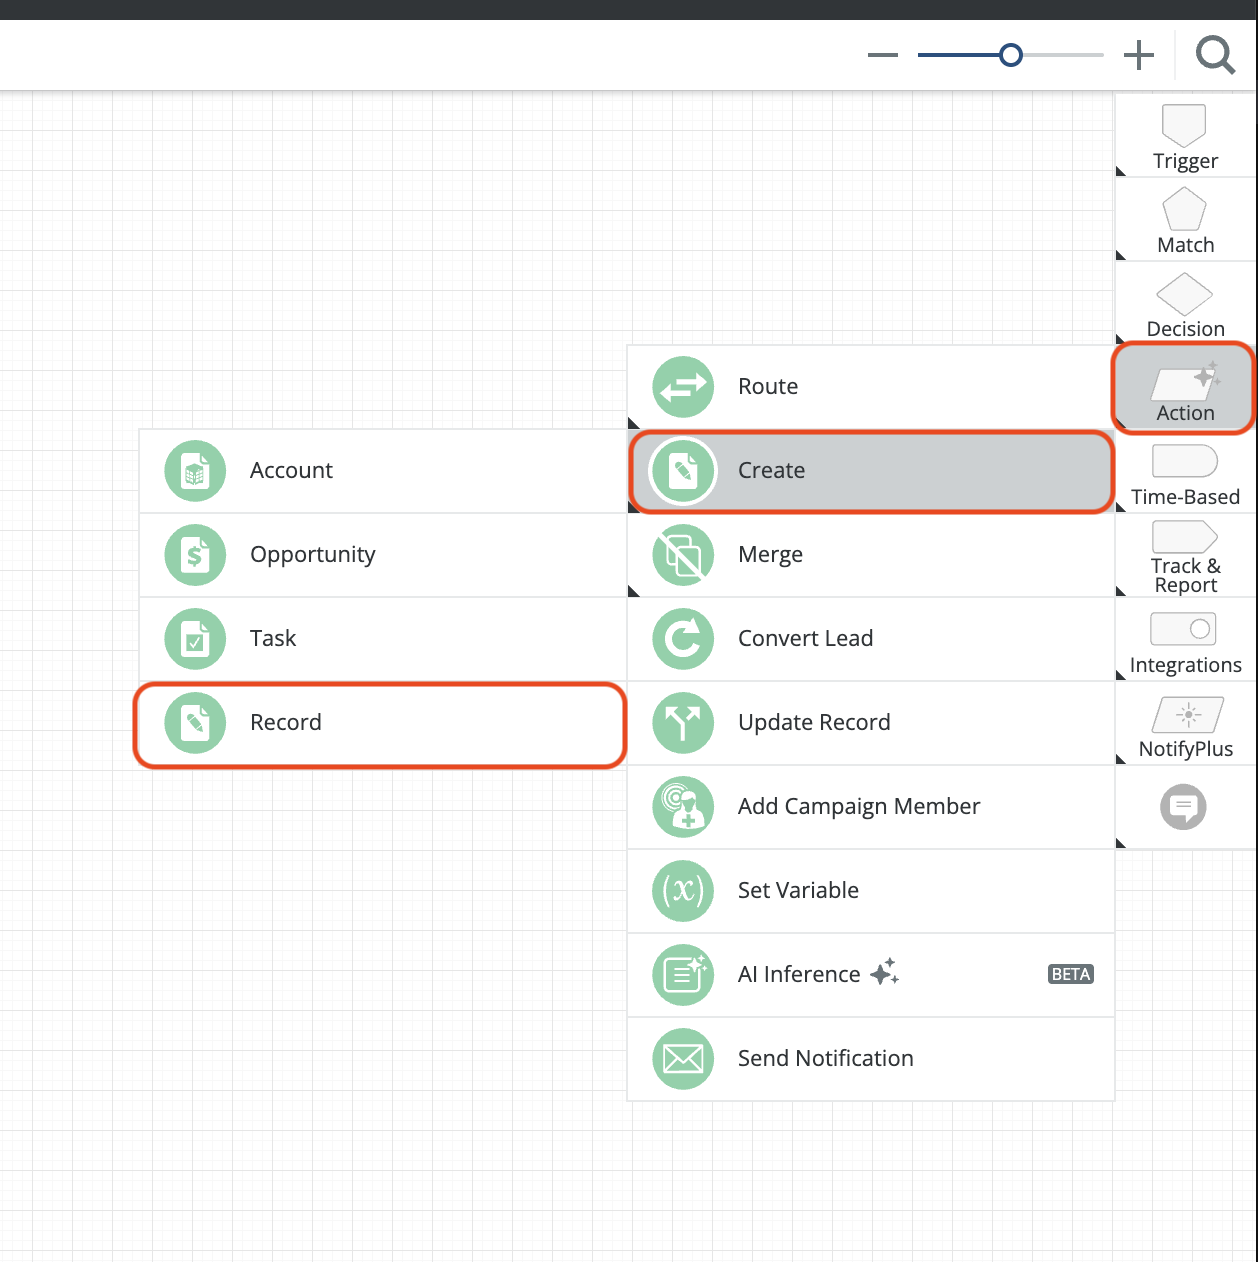Expand the Merge action submenu
The height and width of the screenshot is (1262, 1258).
tap(870, 554)
